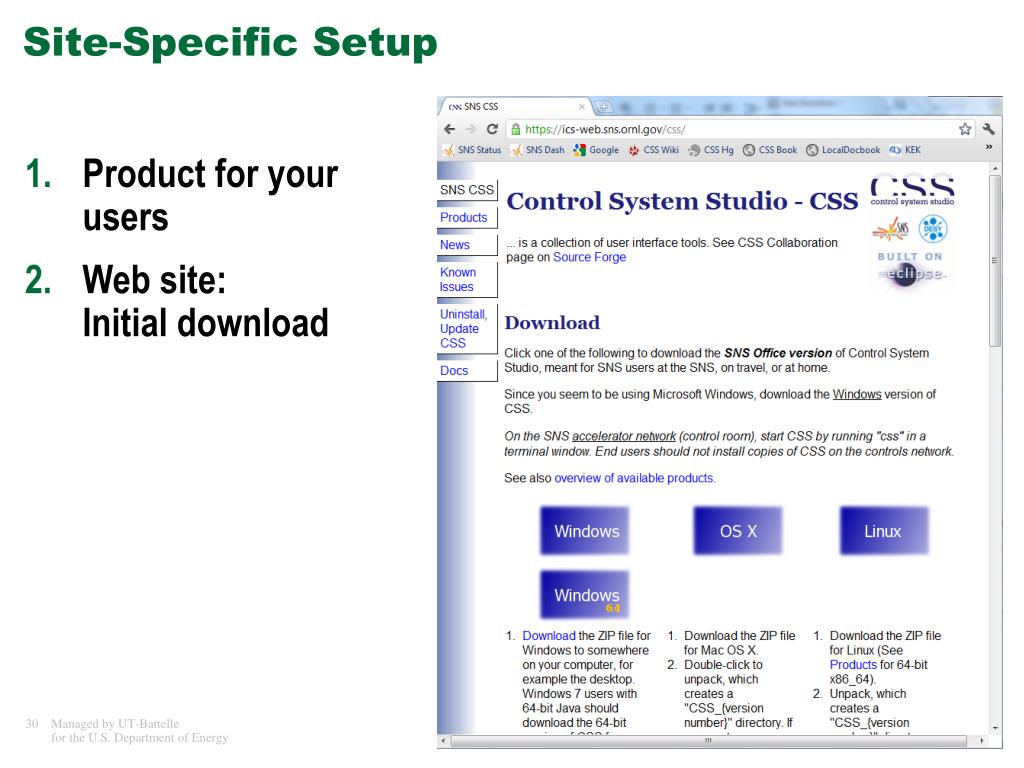1024x768 pixels.
Task: Click the Linux download button
Action: pos(884,531)
